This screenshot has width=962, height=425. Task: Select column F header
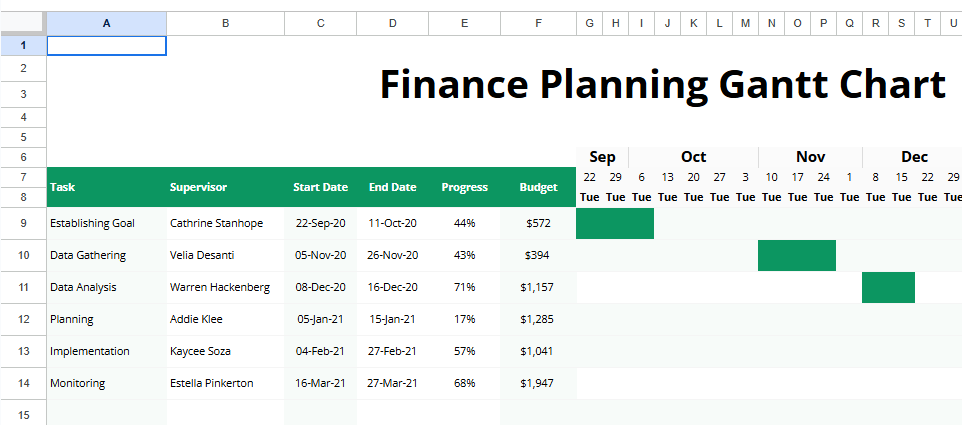pyautogui.click(x=538, y=23)
